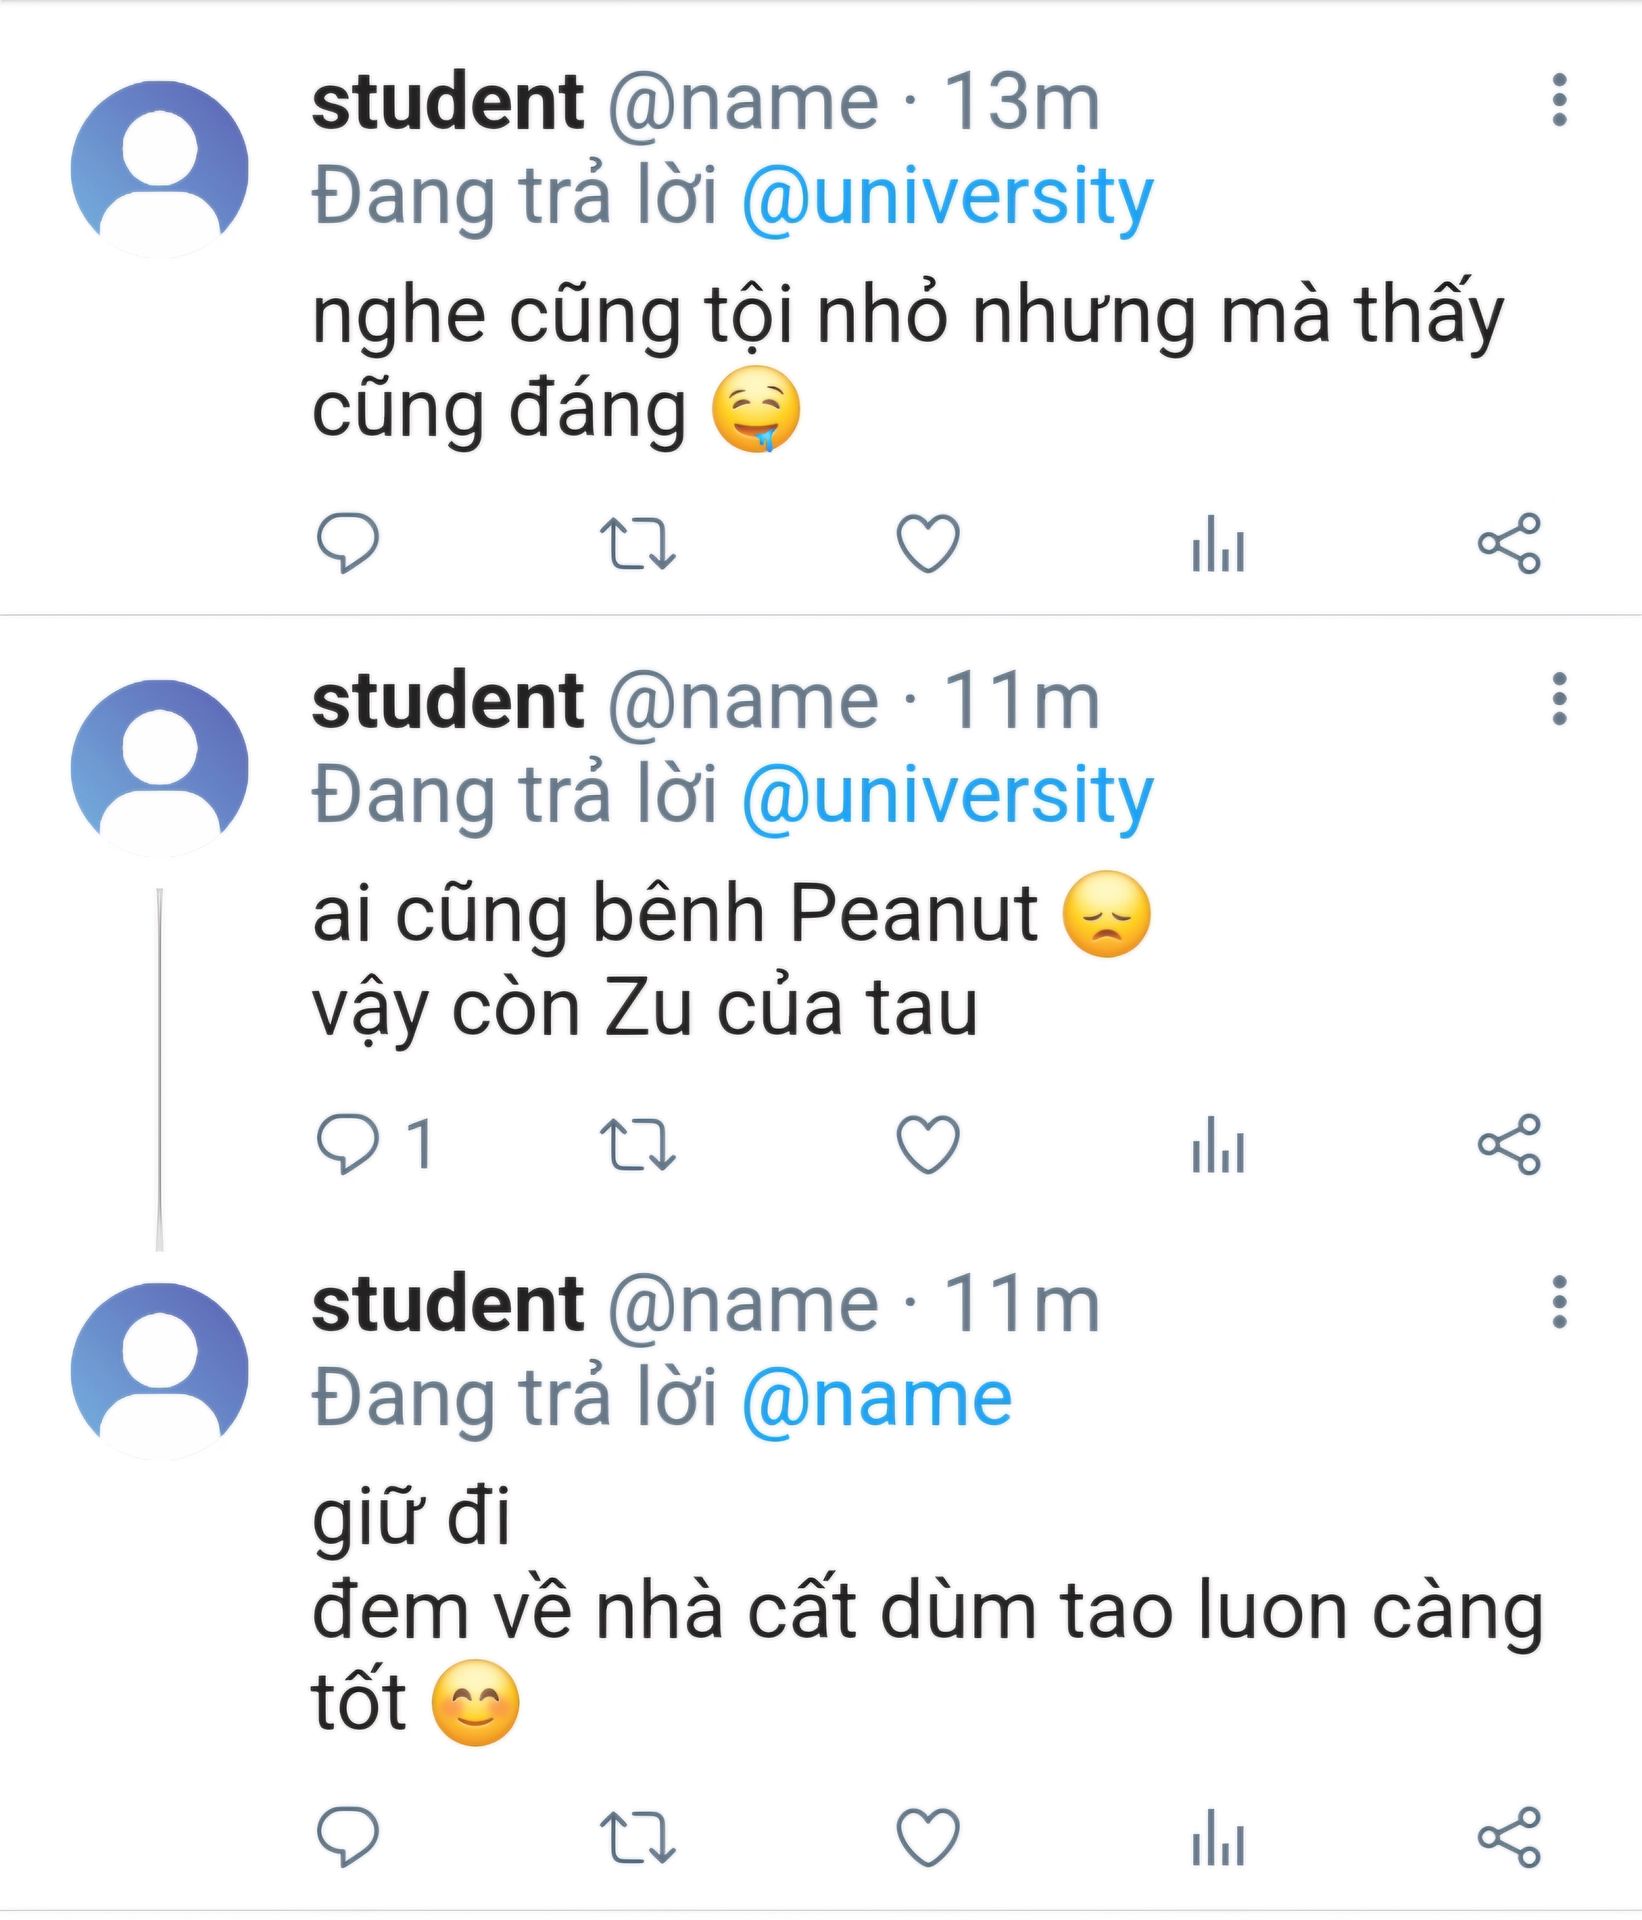The image size is (1642, 1920).
Task: Open @name mention link in last tweet
Action: (876, 1398)
